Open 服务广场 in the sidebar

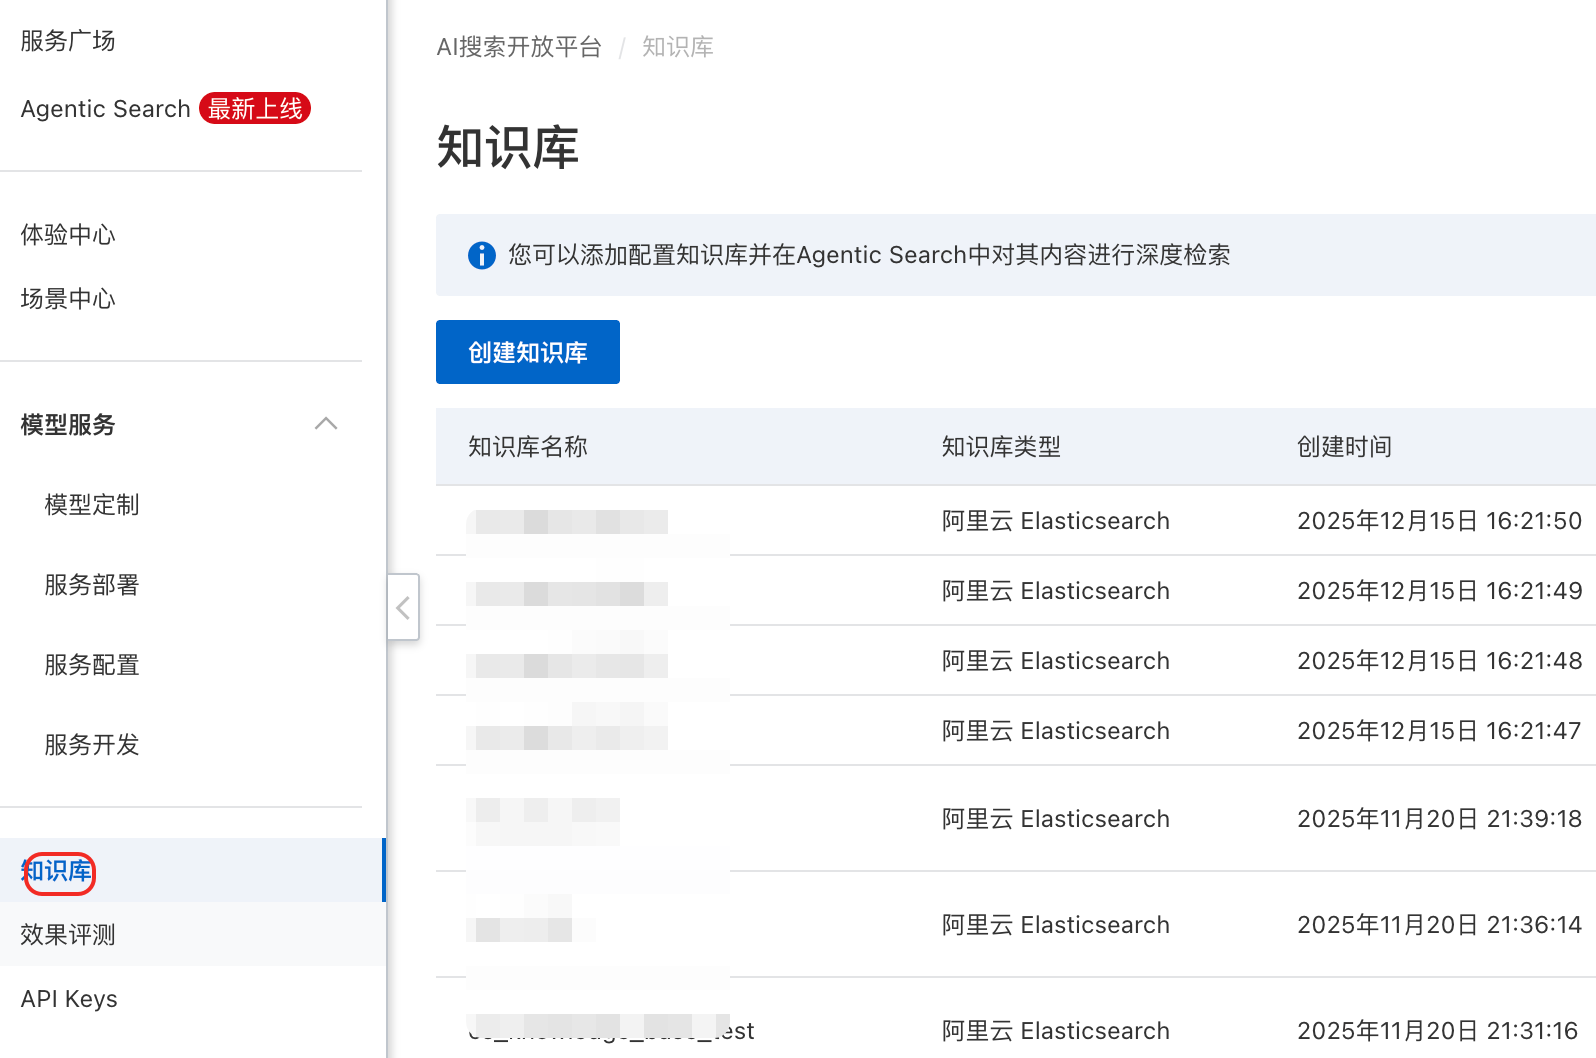(68, 41)
